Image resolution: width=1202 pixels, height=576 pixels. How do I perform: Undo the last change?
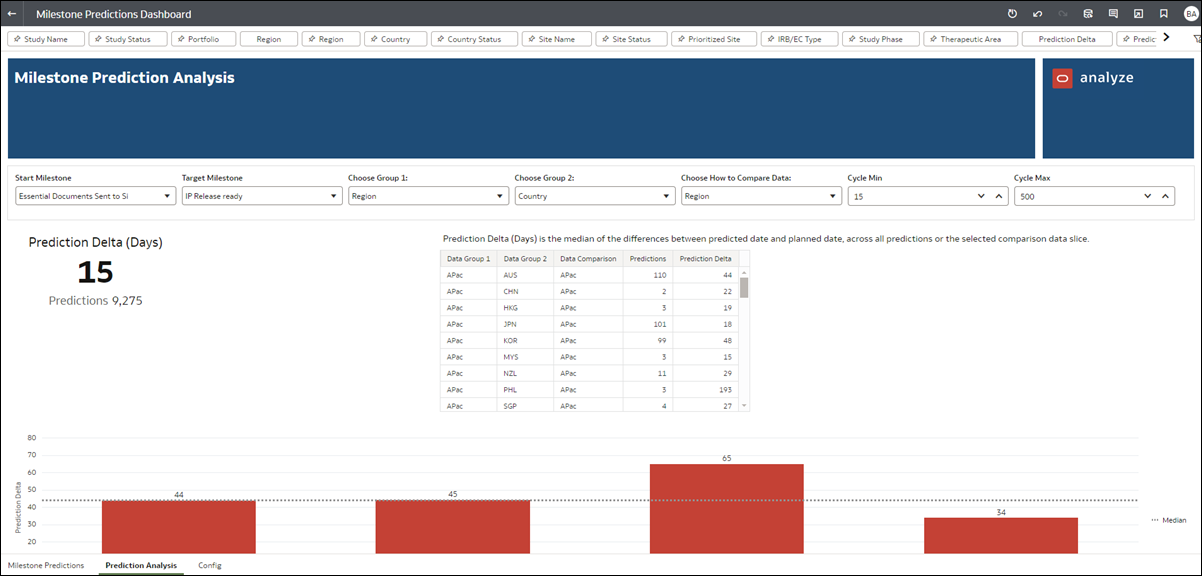click(x=1038, y=14)
